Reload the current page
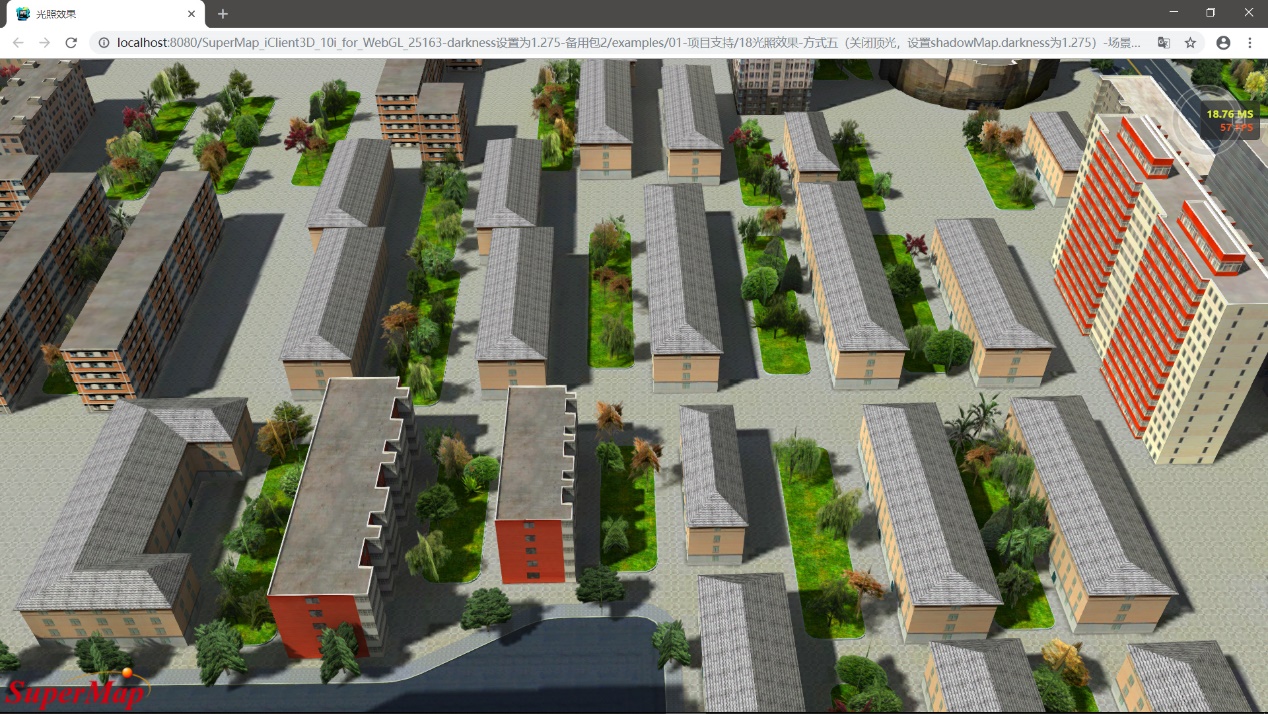The width and height of the screenshot is (1268, 714). click(71, 43)
